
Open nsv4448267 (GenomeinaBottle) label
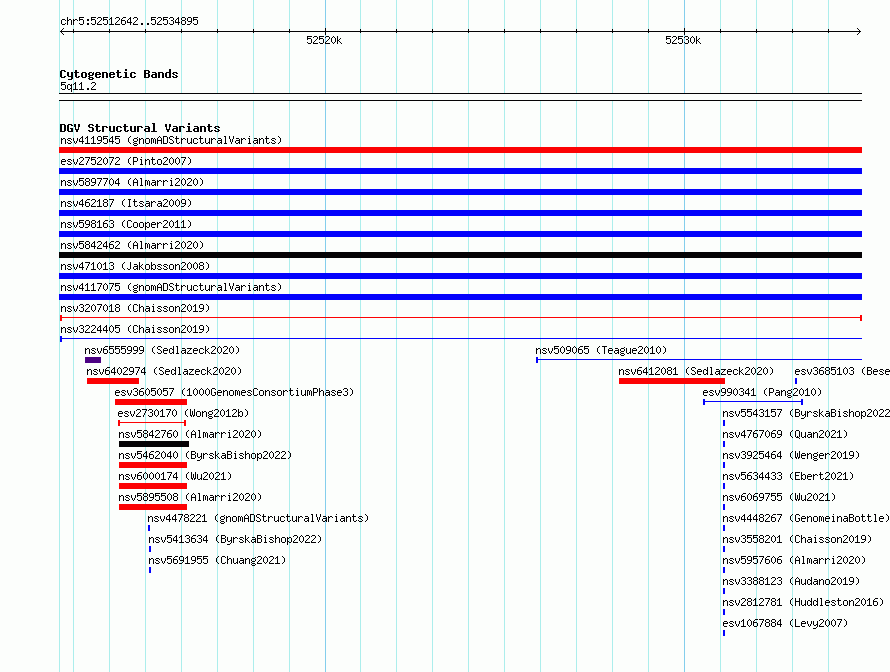pos(806,518)
